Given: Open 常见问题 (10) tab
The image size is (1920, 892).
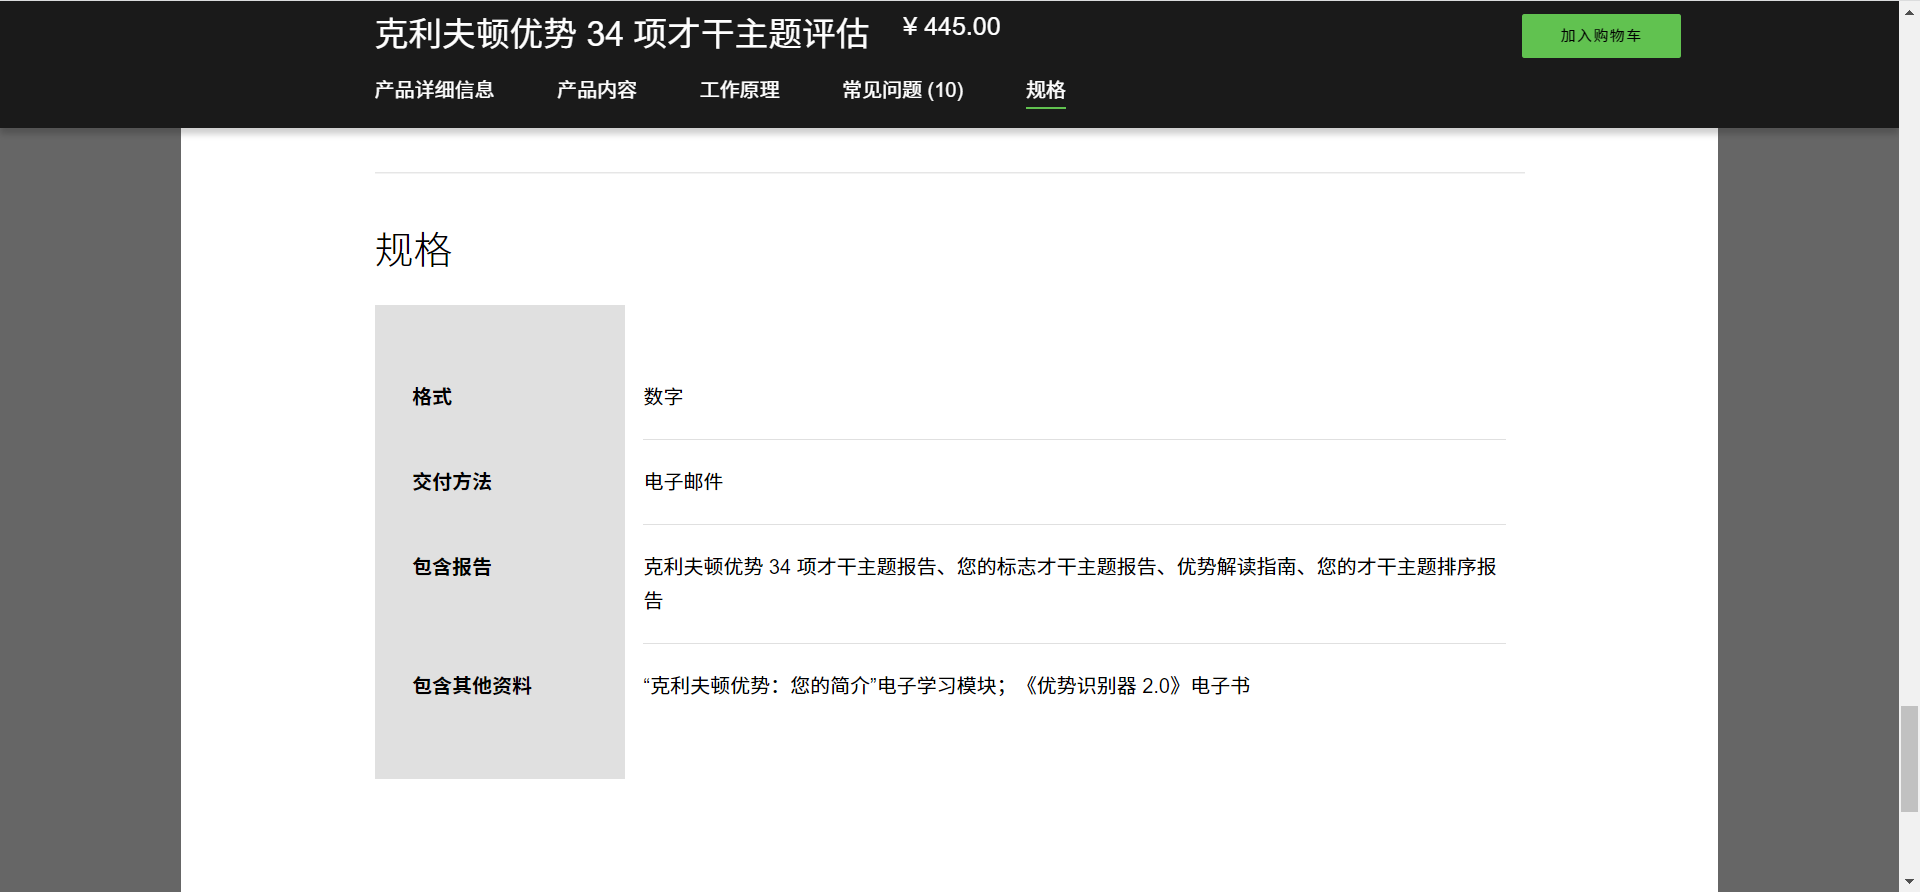Looking at the screenshot, I should click(903, 90).
